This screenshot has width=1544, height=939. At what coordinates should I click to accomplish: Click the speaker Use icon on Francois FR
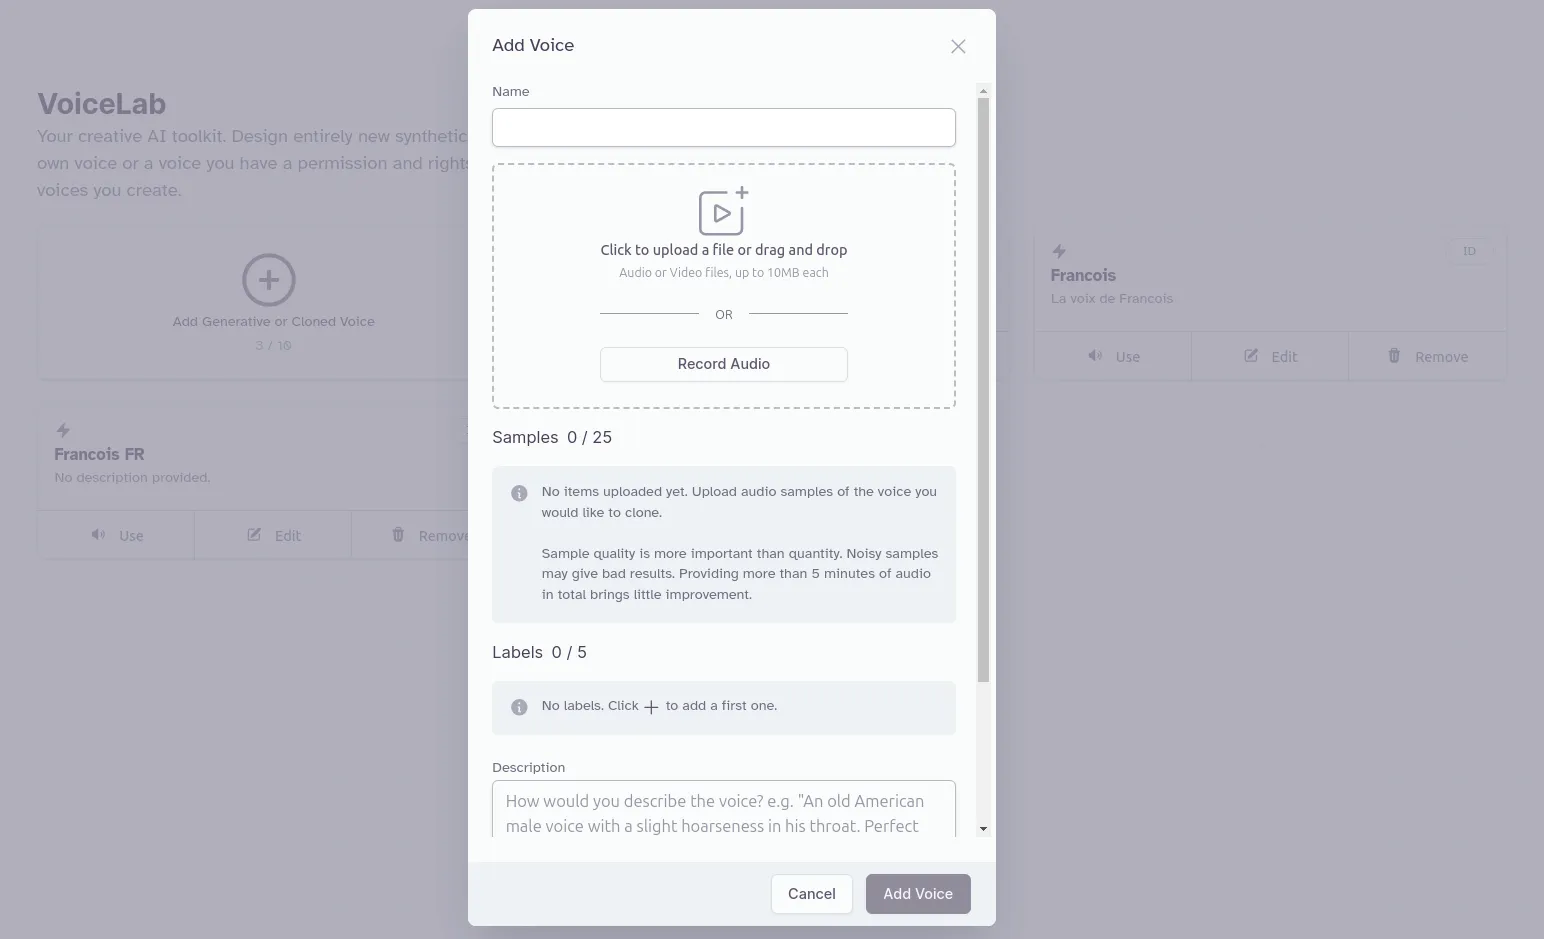[x=98, y=535]
